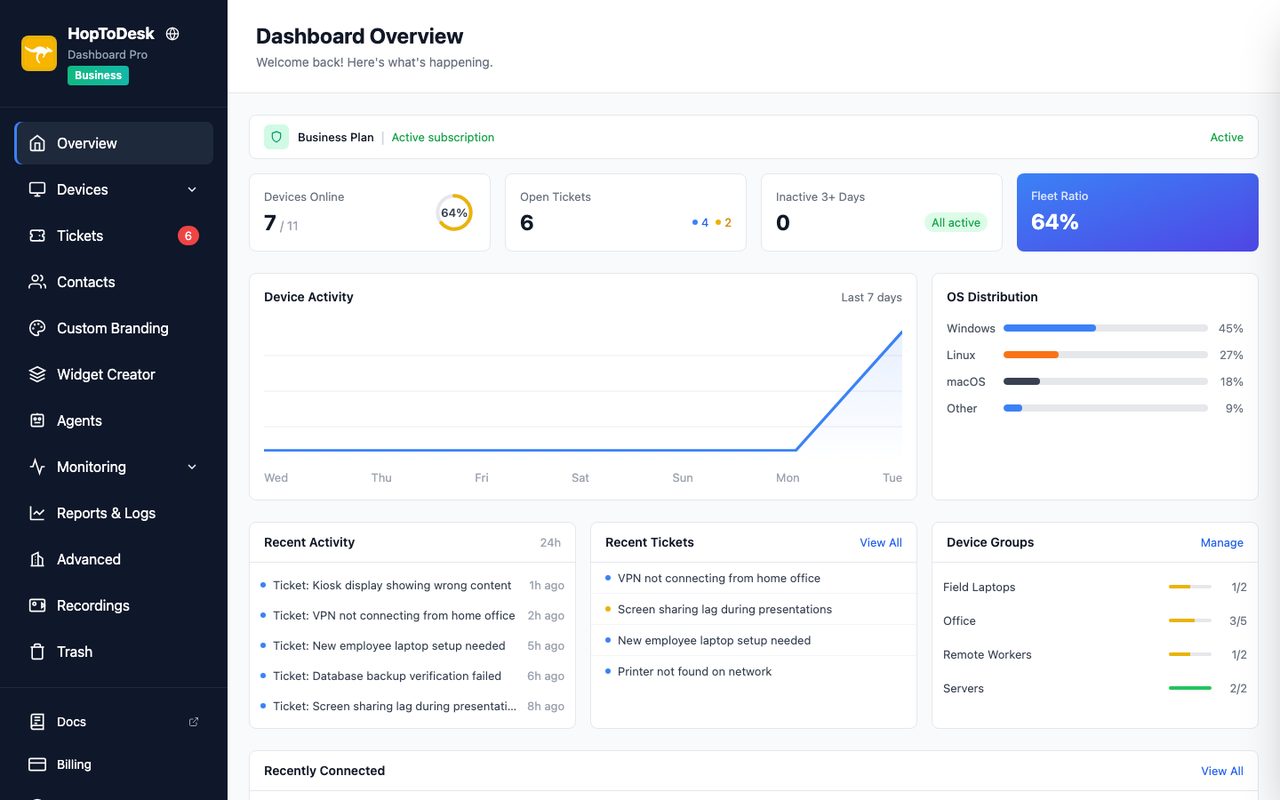Navigate to Reports & Logs
Viewport: 1280px width, 800px height.
coord(114,513)
